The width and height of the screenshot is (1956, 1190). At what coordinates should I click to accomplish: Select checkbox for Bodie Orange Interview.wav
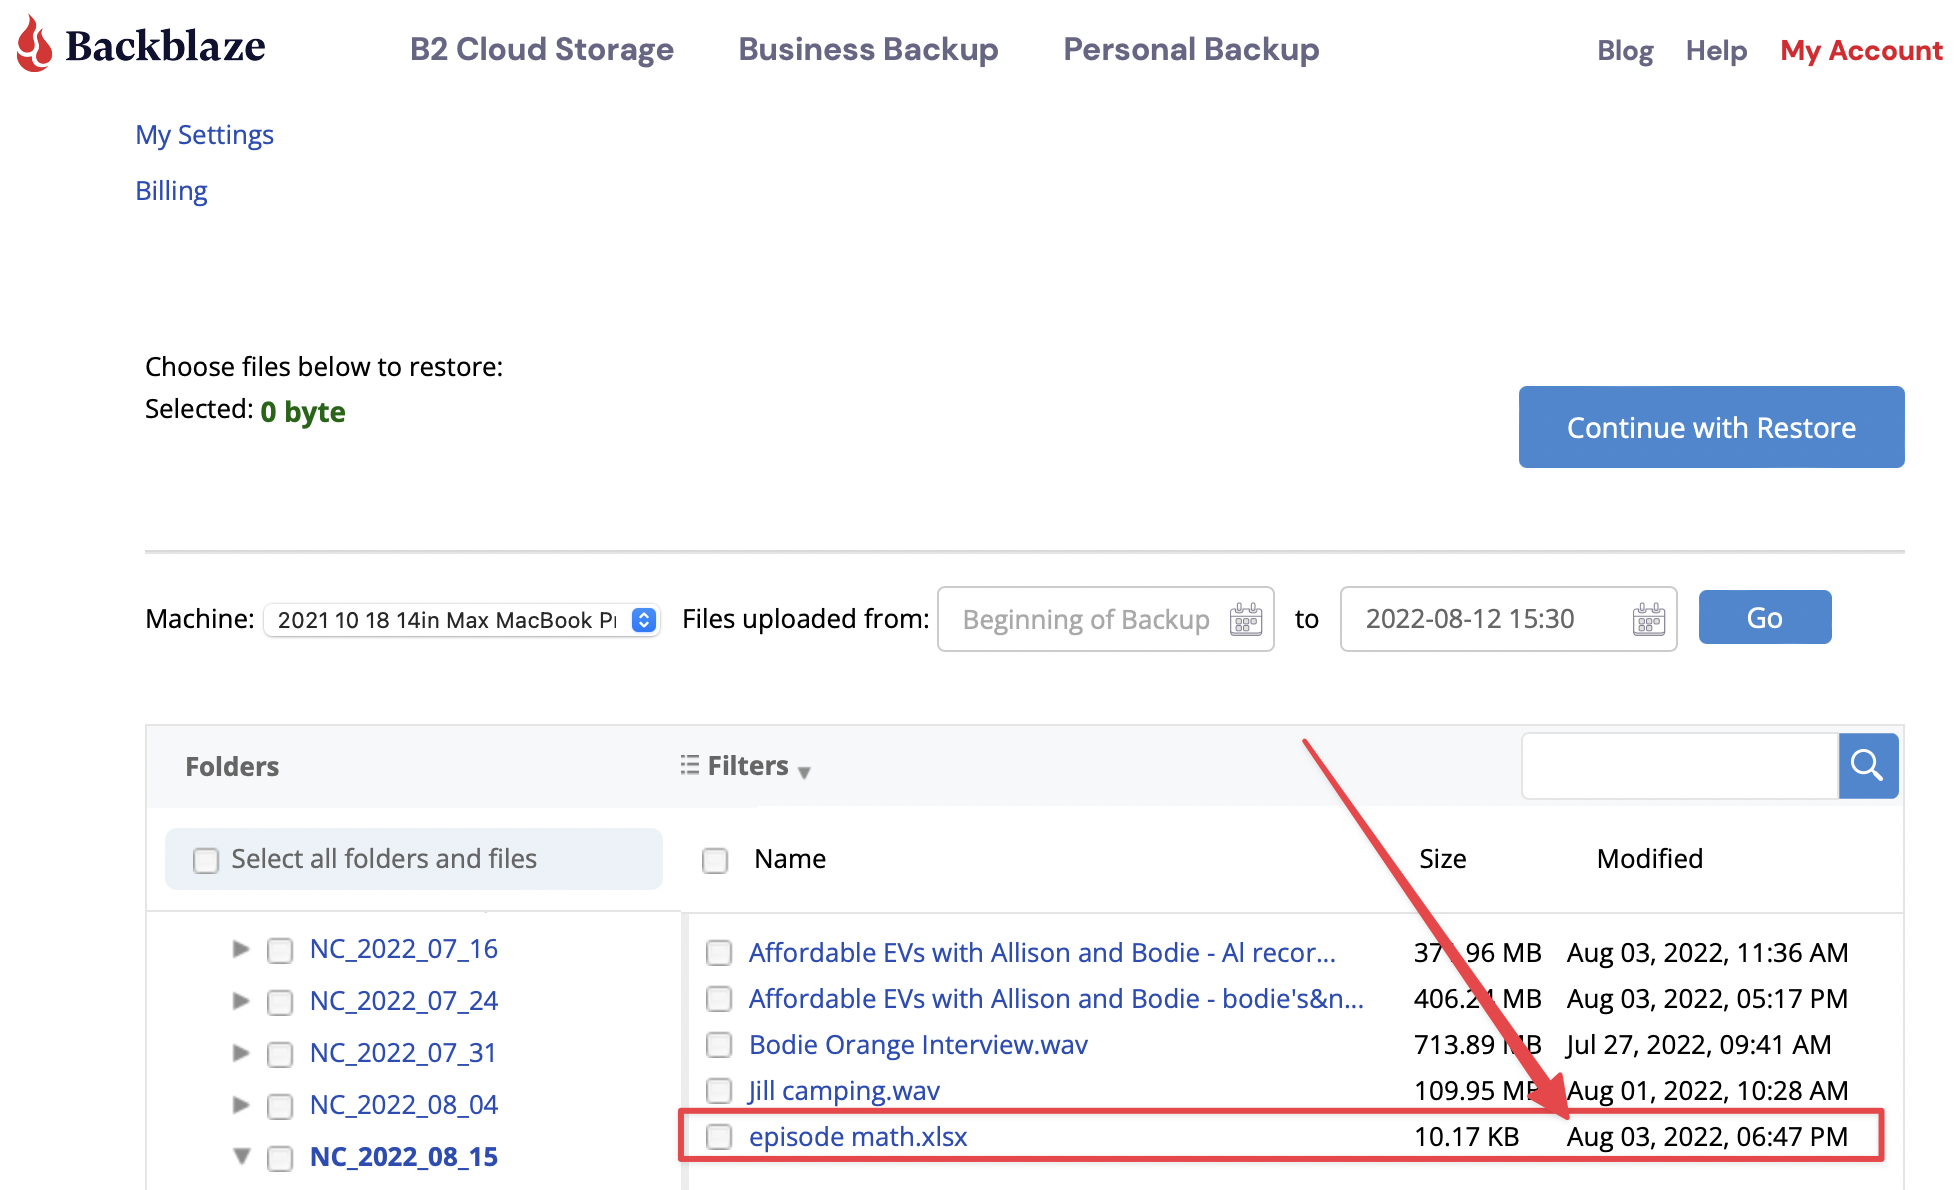[x=719, y=1045]
